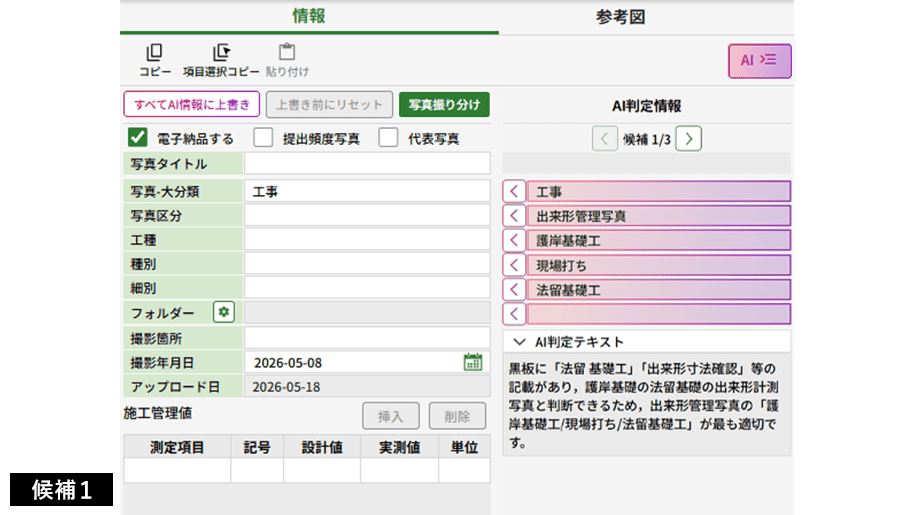Click the 挿入 button
The width and height of the screenshot is (916, 515).
pyautogui.click(x=390, y=416)
